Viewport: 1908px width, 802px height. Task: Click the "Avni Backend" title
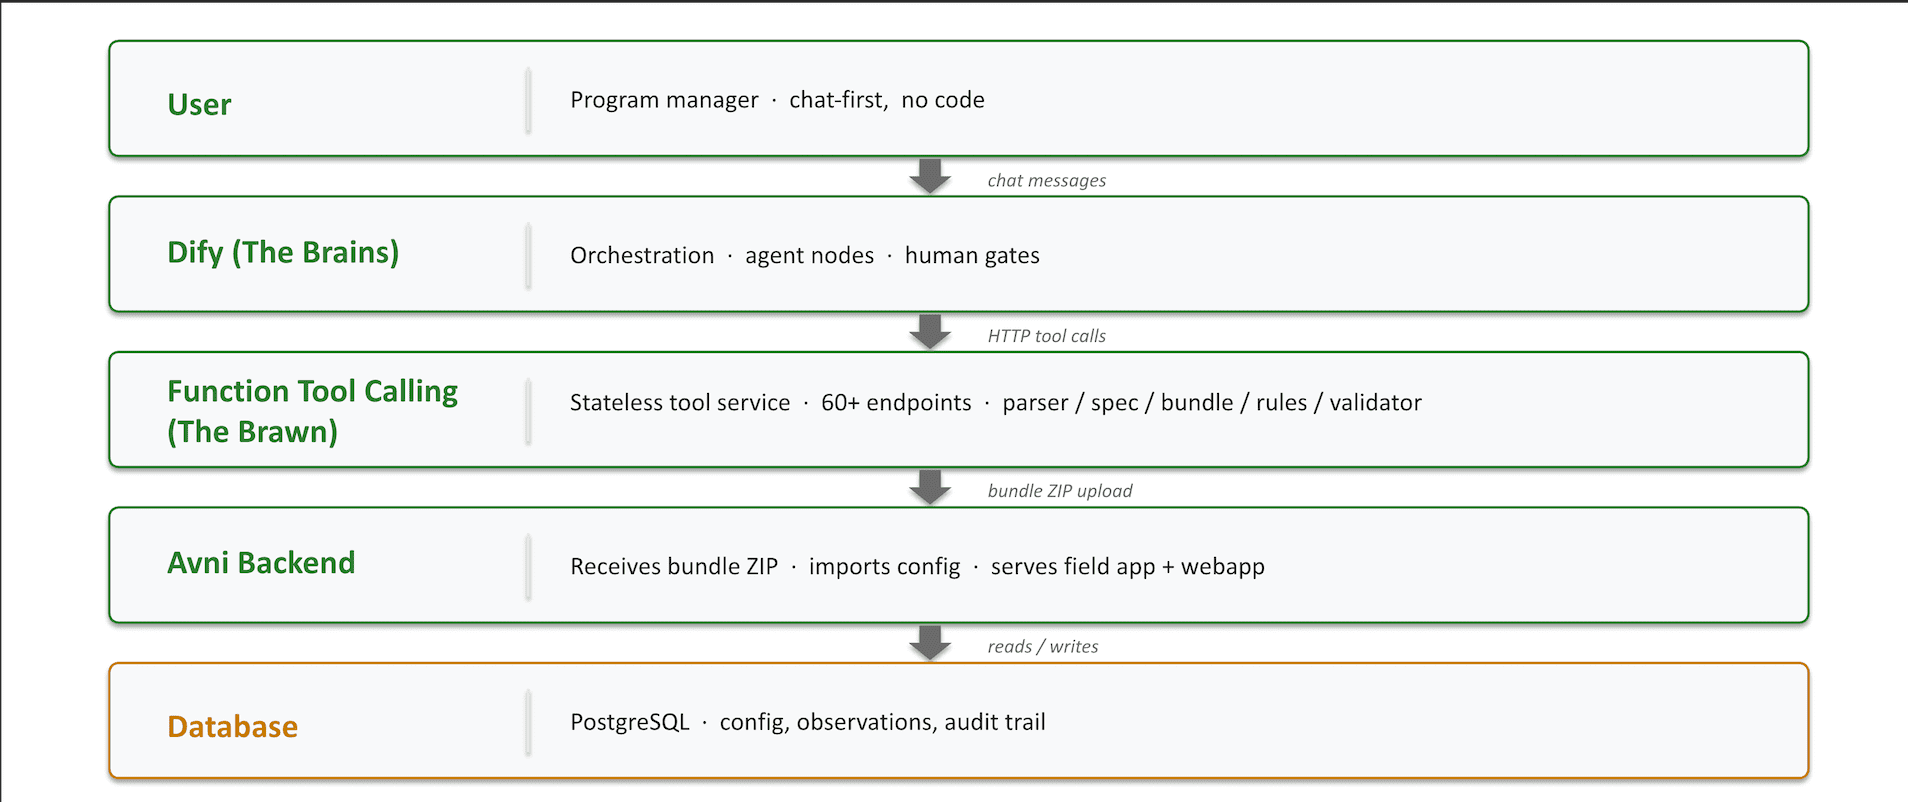click(261, 563)
